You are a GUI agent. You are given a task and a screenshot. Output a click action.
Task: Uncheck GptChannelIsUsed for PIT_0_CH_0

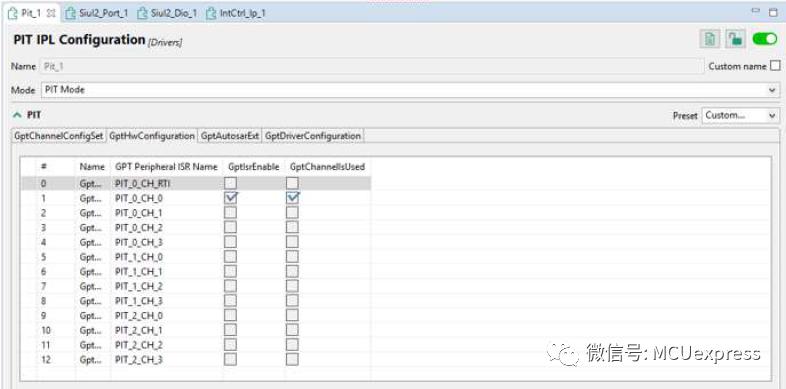click(x=292, y=198)
